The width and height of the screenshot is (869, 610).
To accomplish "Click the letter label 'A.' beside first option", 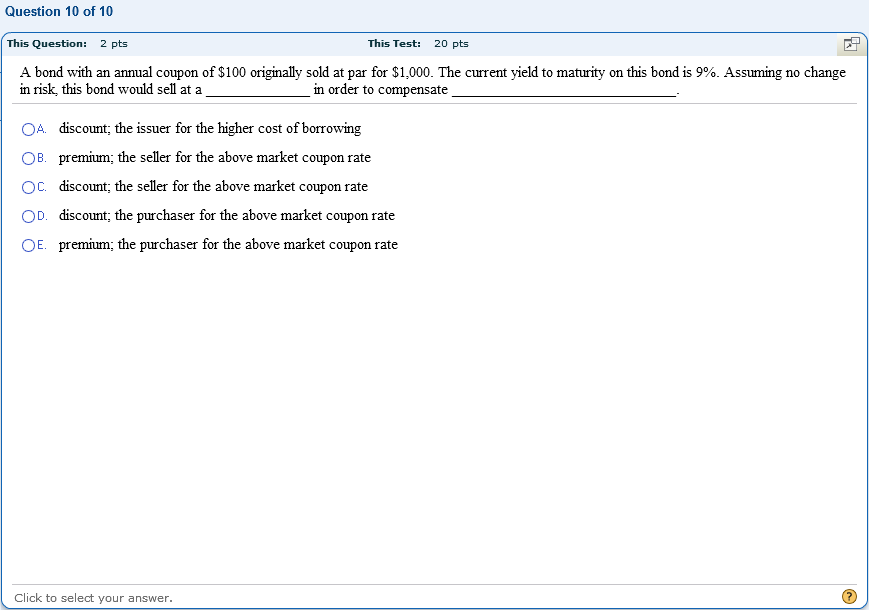I will (42, 130).
